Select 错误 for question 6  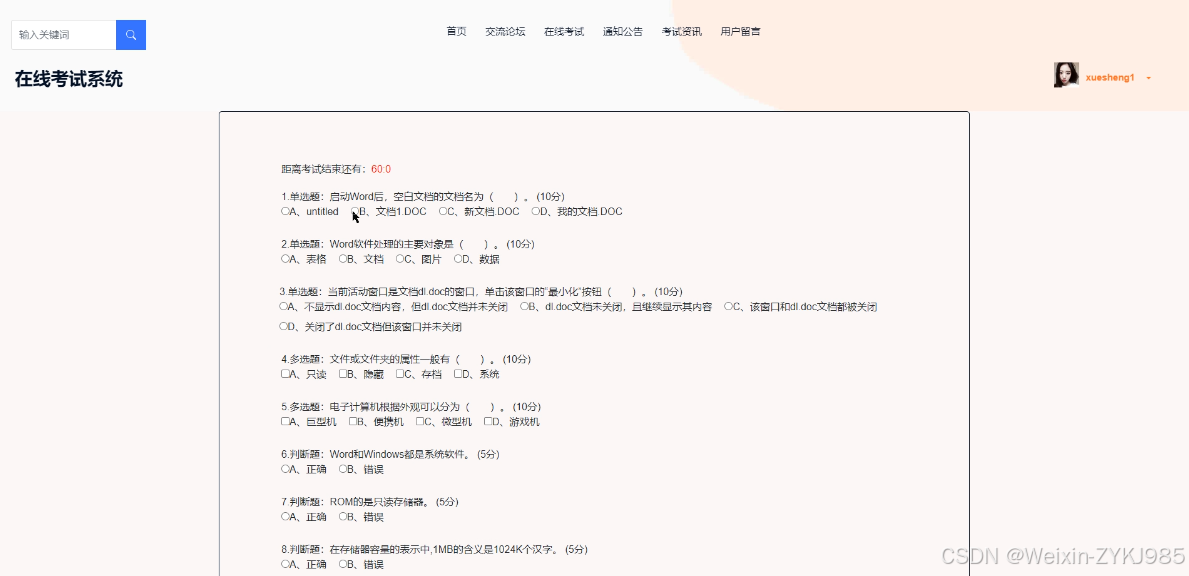pos(343,469)
